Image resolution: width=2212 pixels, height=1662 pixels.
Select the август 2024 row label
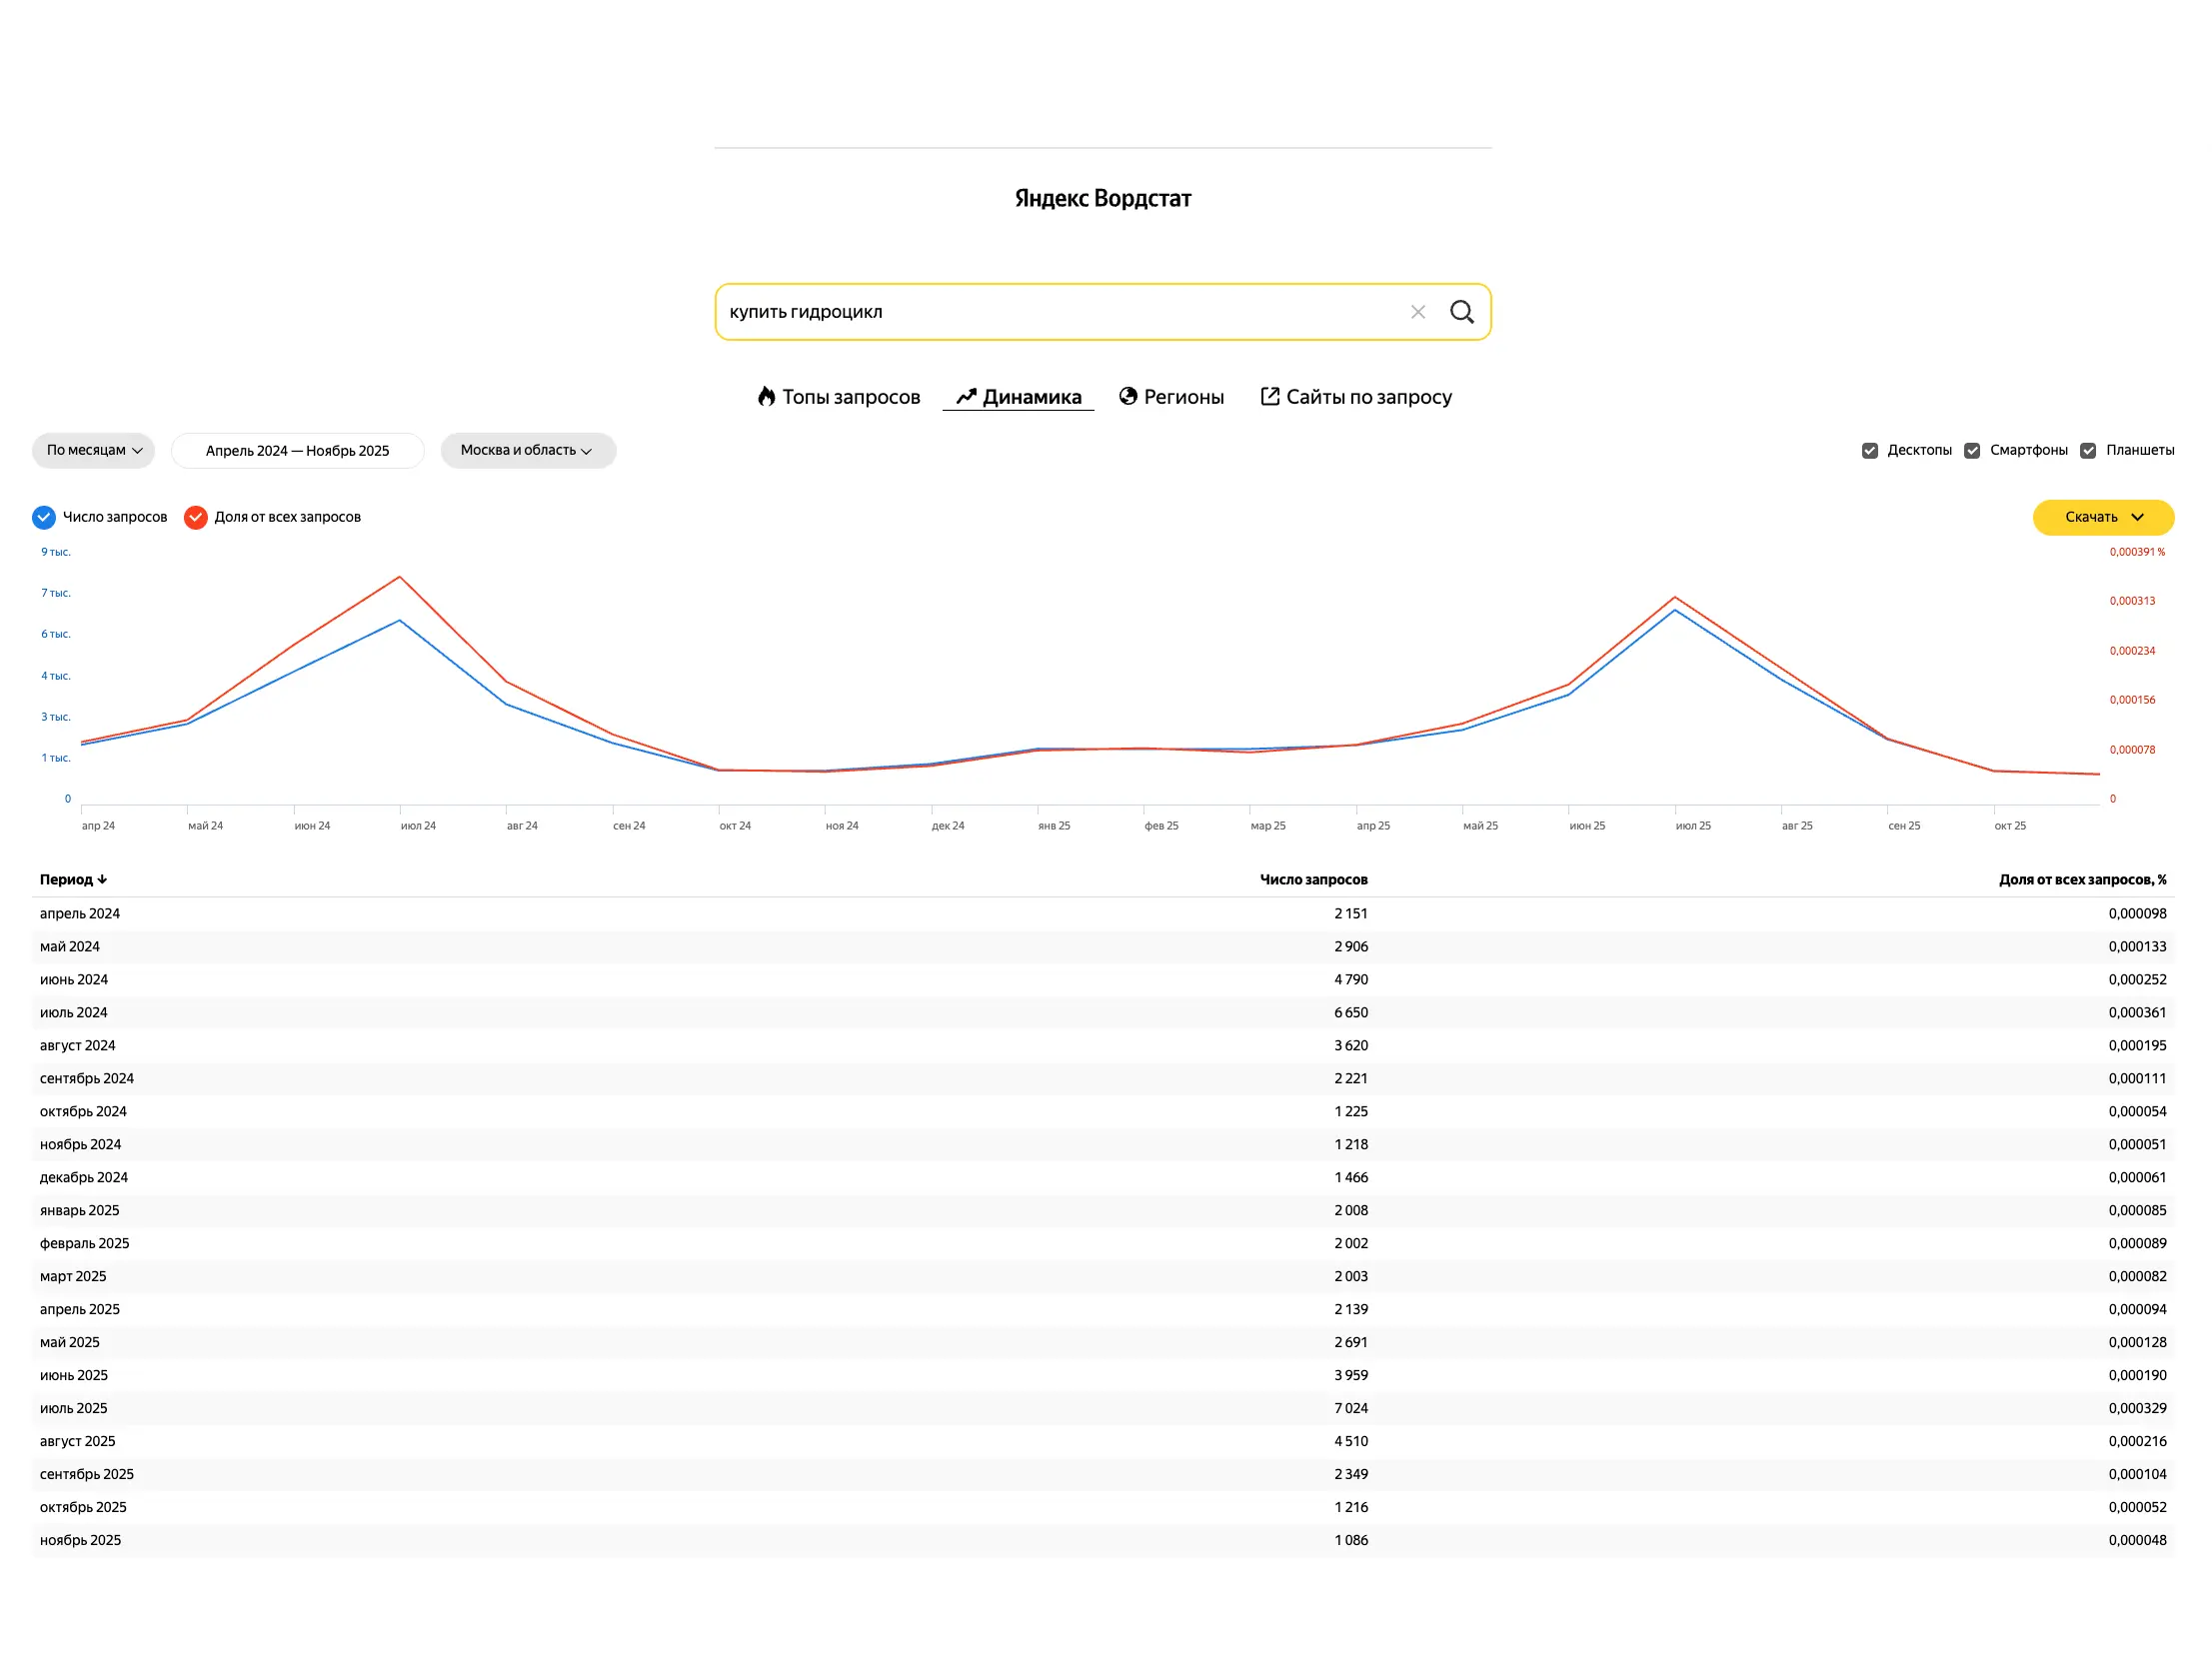78,1046
